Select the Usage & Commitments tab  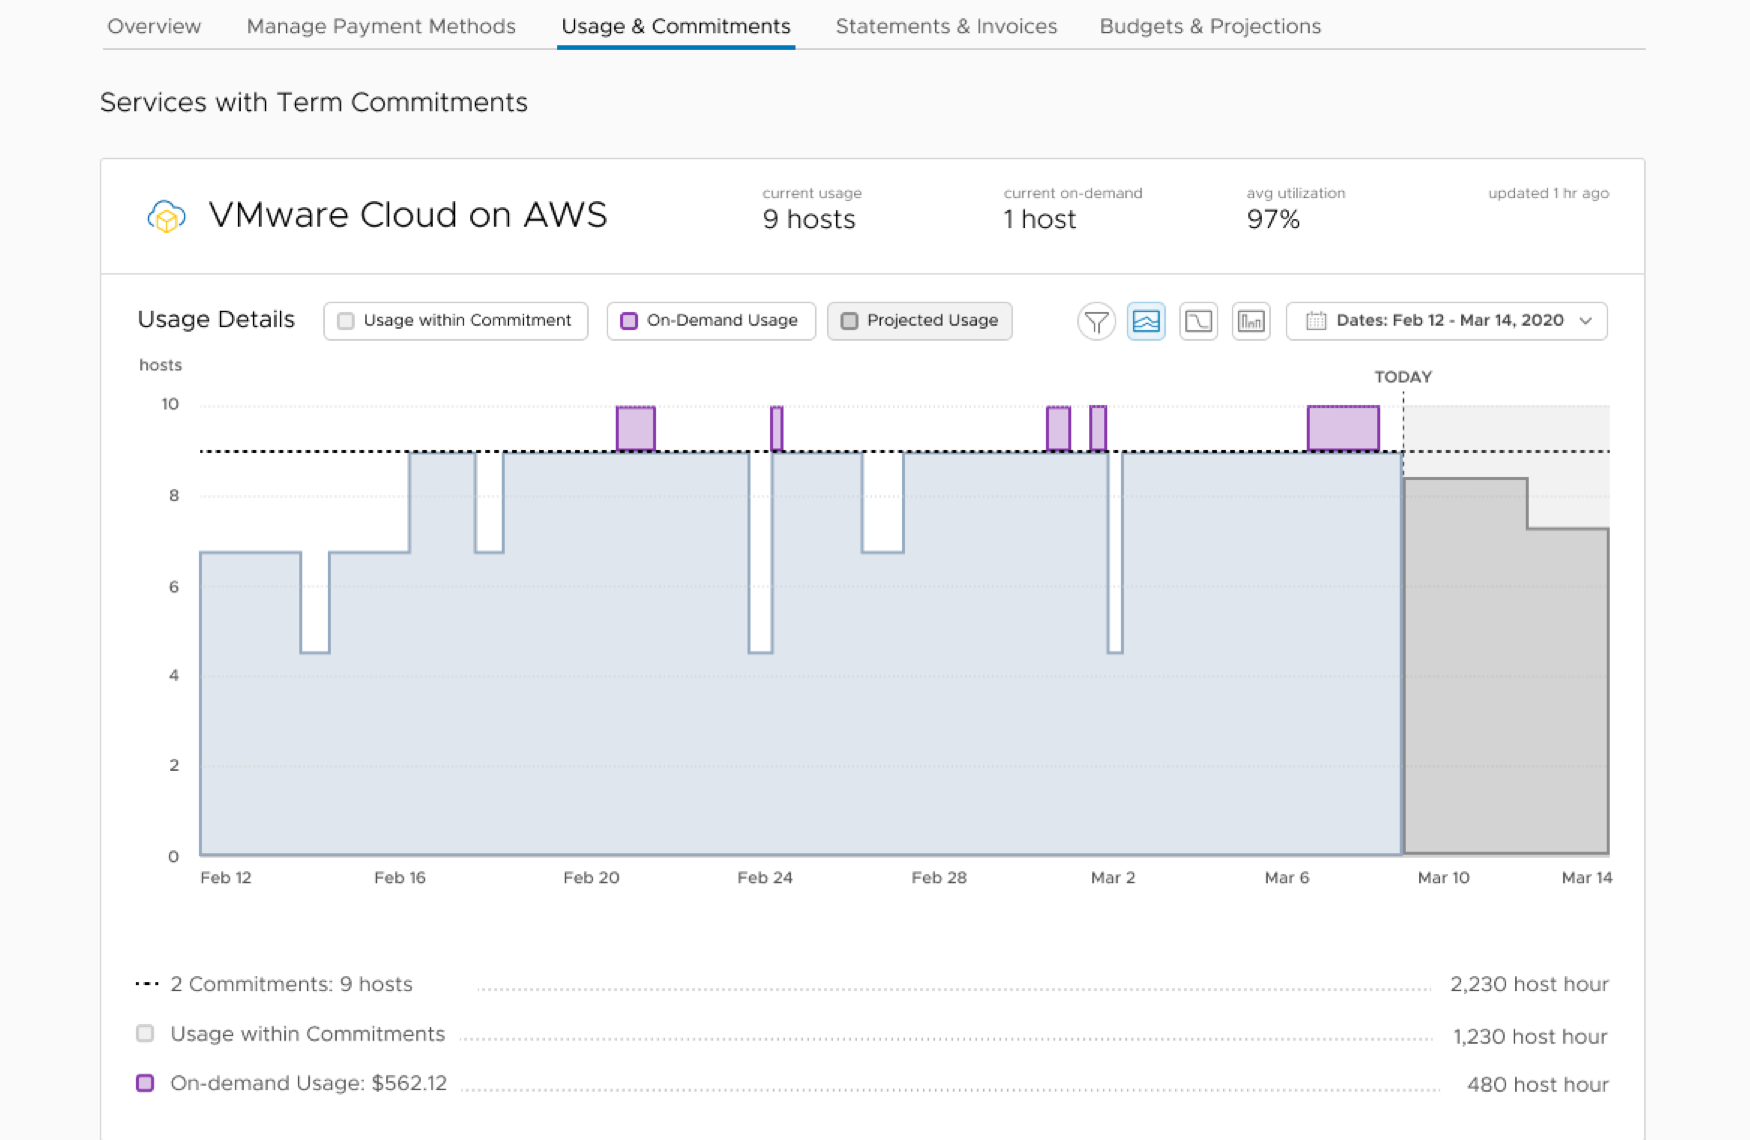(x=676, y=26)
